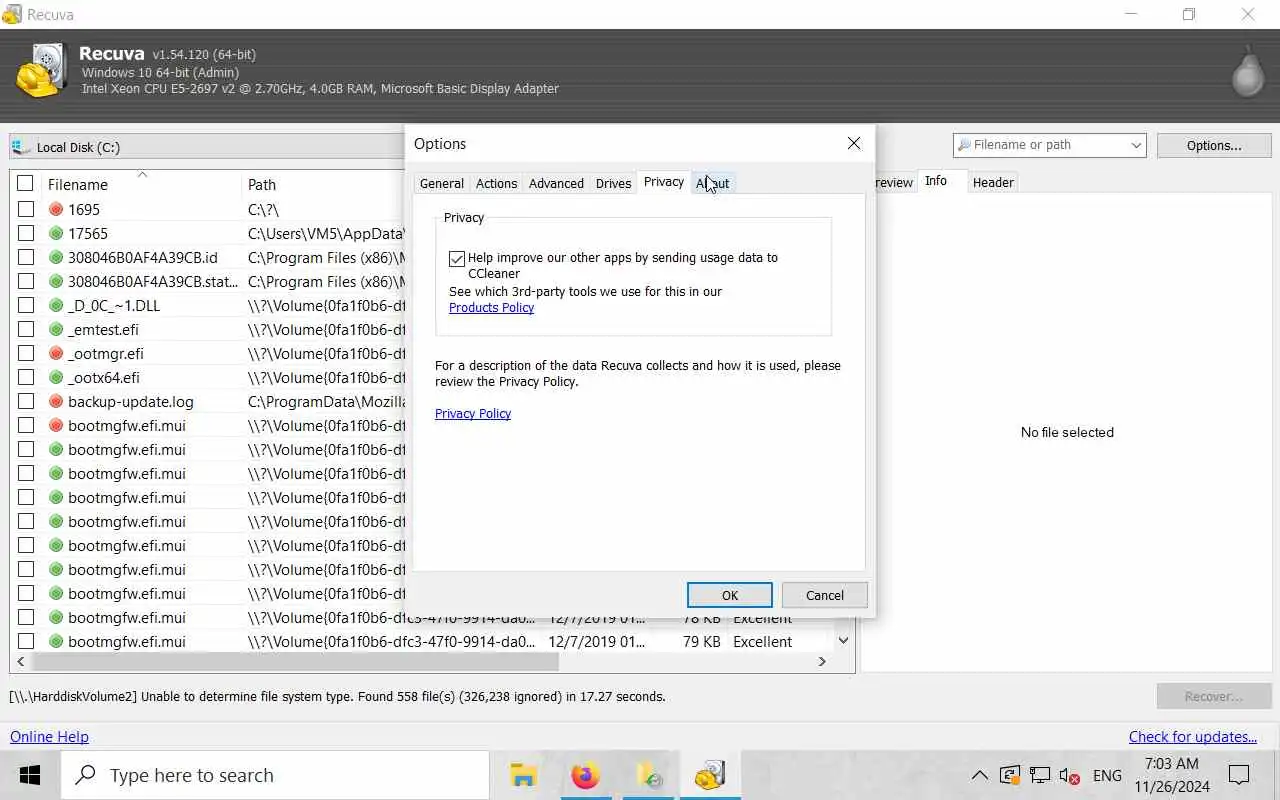Click the ENG language indicator
This screenshot has width=1280, height=800.
[1107, 775]
